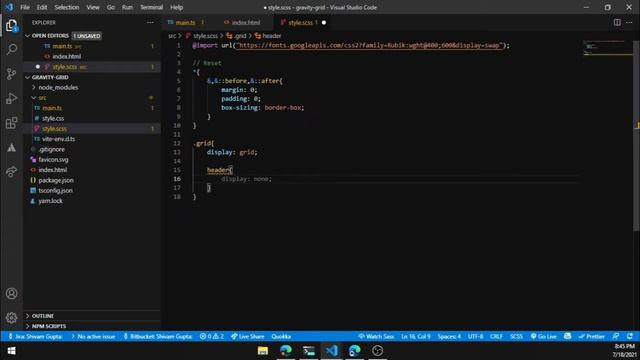Open the Go menu
The height and width of the screenshot is (360, 640).
pyautogui.click(x=111, y=7)
